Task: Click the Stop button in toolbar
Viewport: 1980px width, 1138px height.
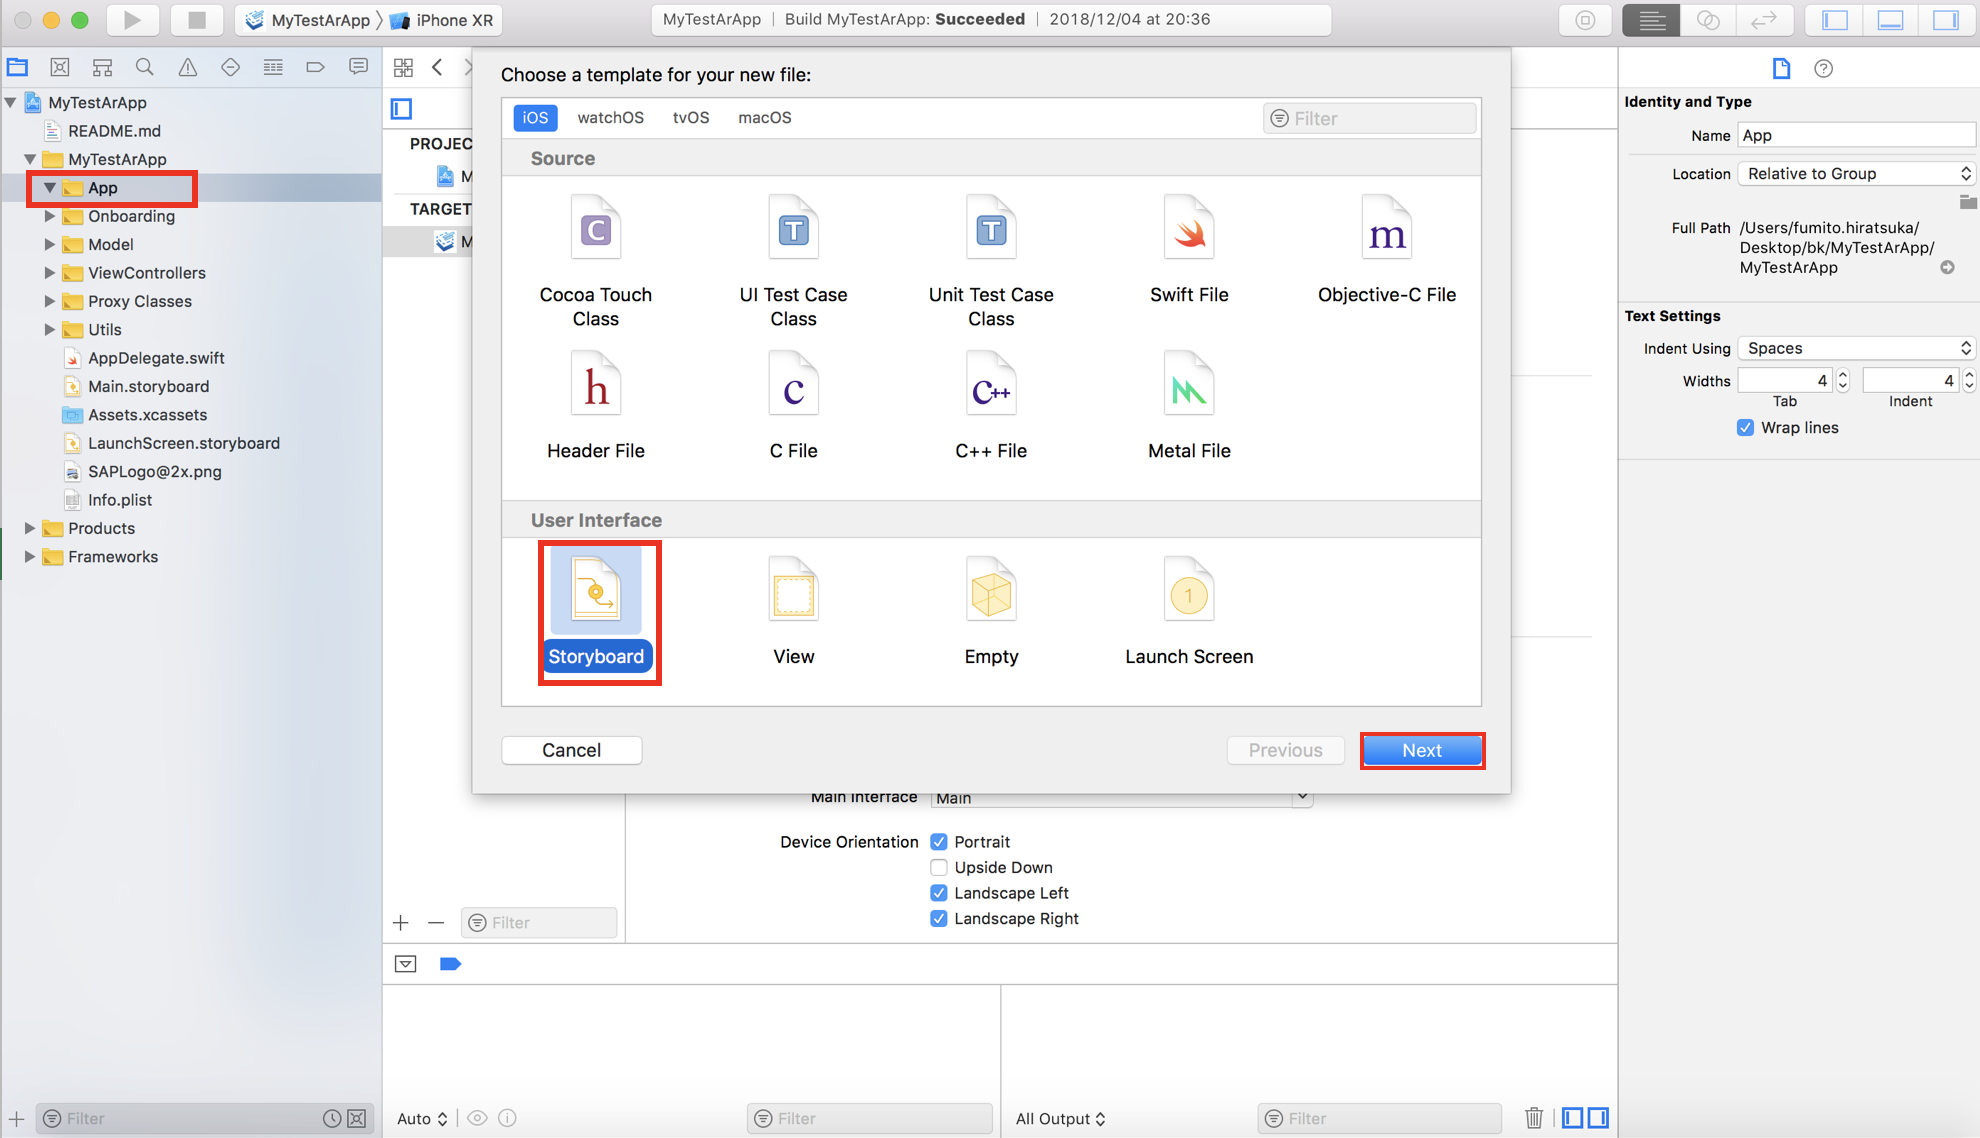Action: click(x=196, y=19)
